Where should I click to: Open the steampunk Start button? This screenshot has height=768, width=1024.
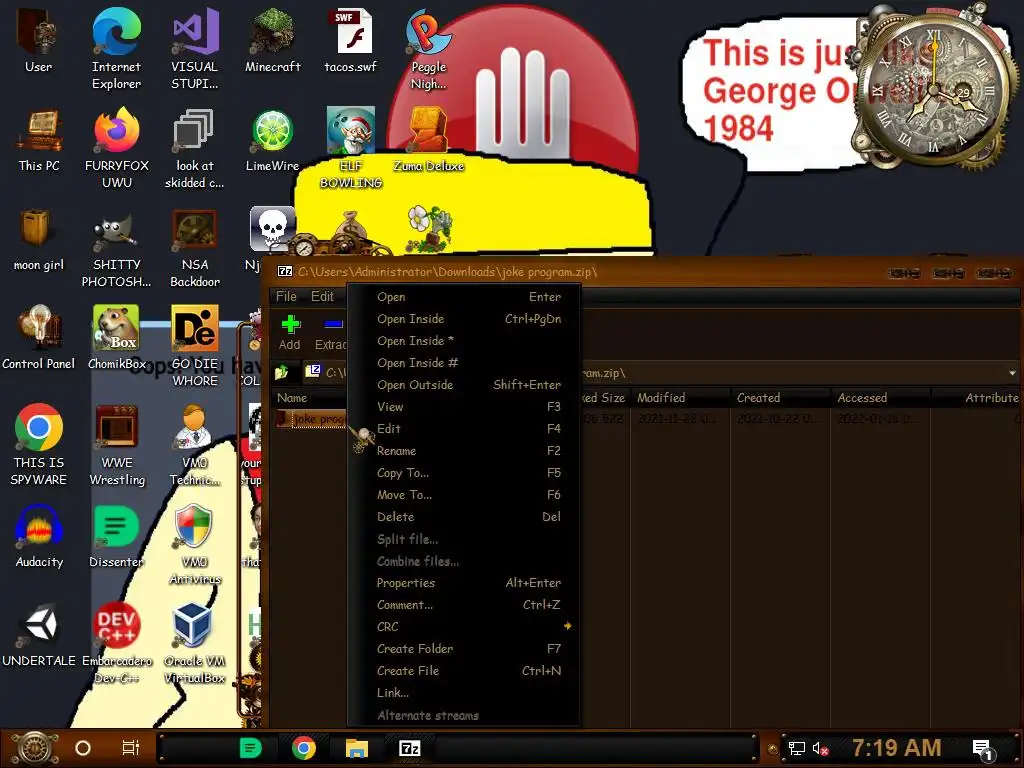(x=34, y=748)
